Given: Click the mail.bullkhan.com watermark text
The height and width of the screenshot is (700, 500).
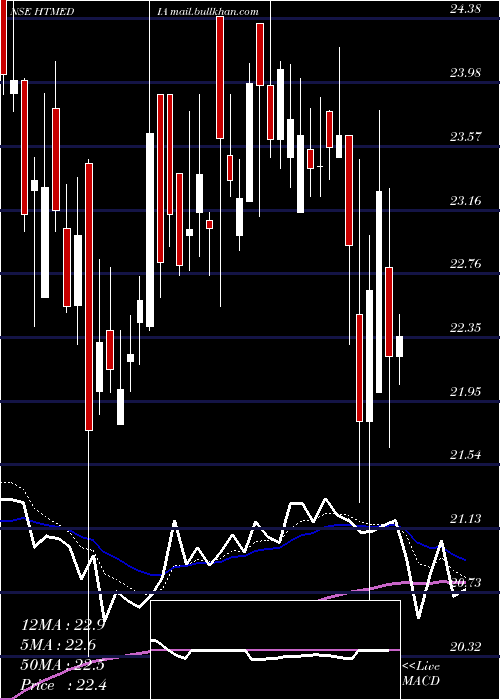Looking at the screenshot, I should 214,11.
